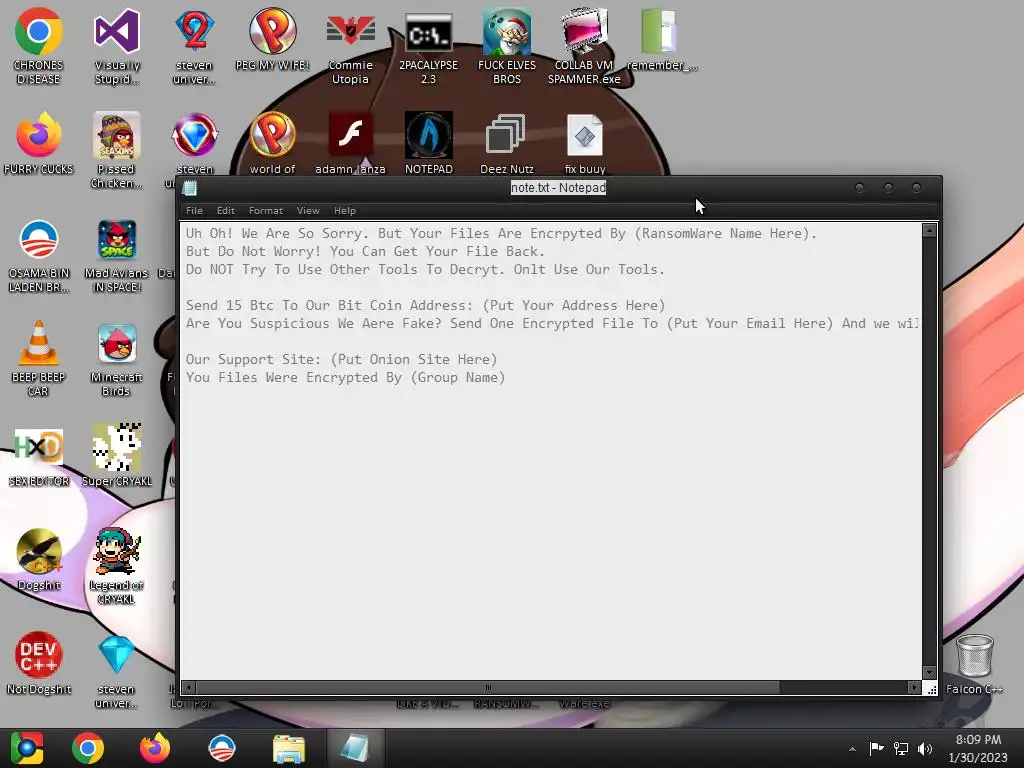
Task: Maximize the Notepad window
Action: click(888, 188)
